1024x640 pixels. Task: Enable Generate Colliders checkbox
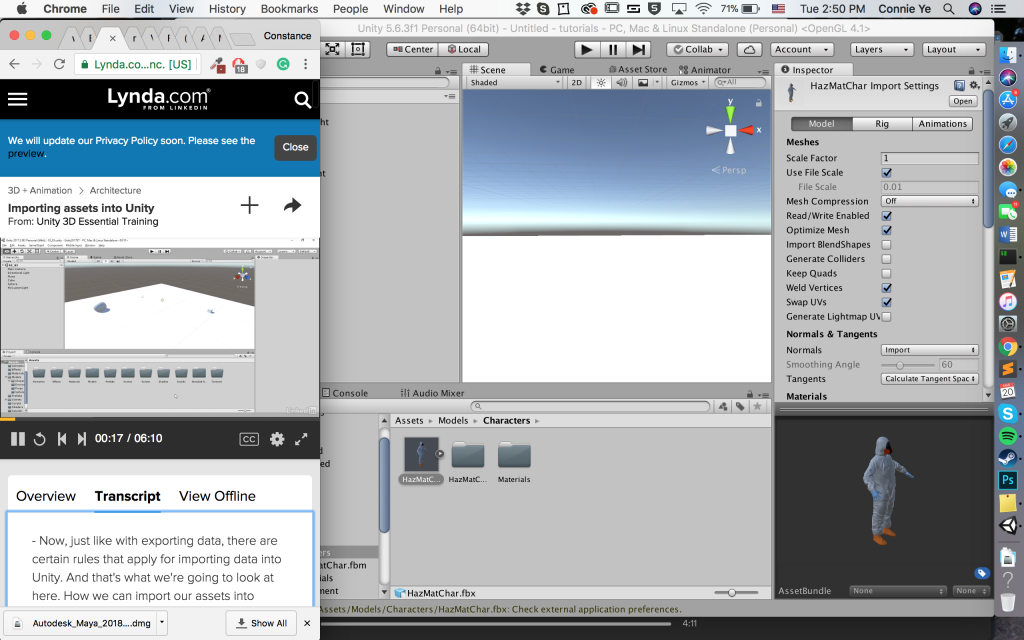(x=887, y=259)
